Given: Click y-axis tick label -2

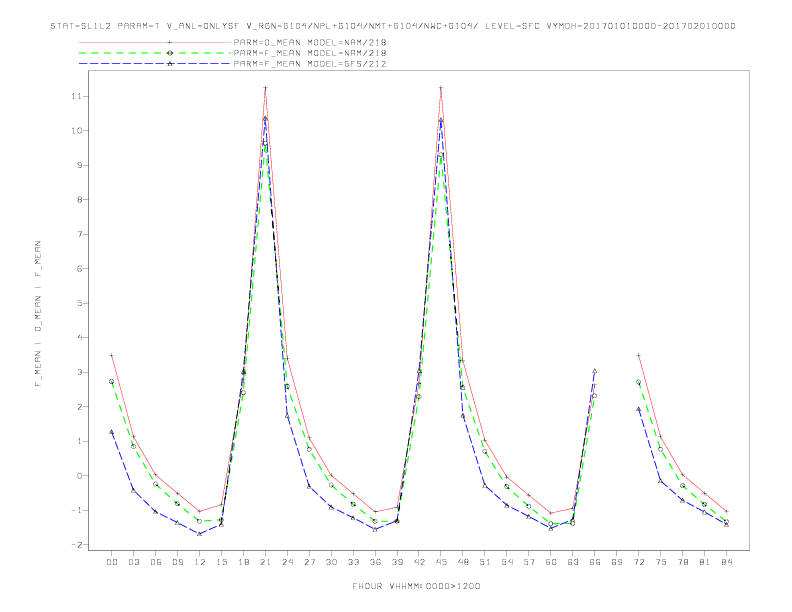Looking at the screenshot, I should (x=77, y=544).
